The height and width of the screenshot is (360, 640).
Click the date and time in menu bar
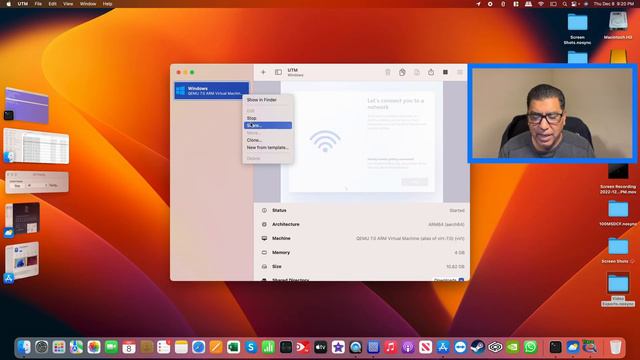tap(614, 4)
